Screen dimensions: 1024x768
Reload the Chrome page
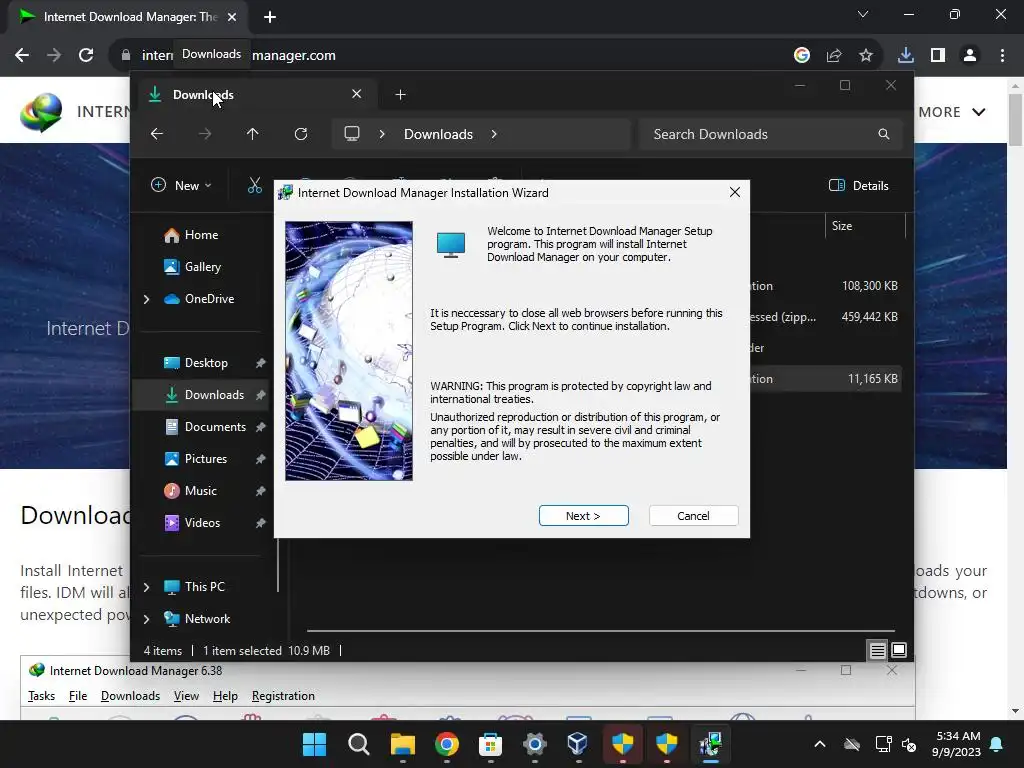point(86,55)
